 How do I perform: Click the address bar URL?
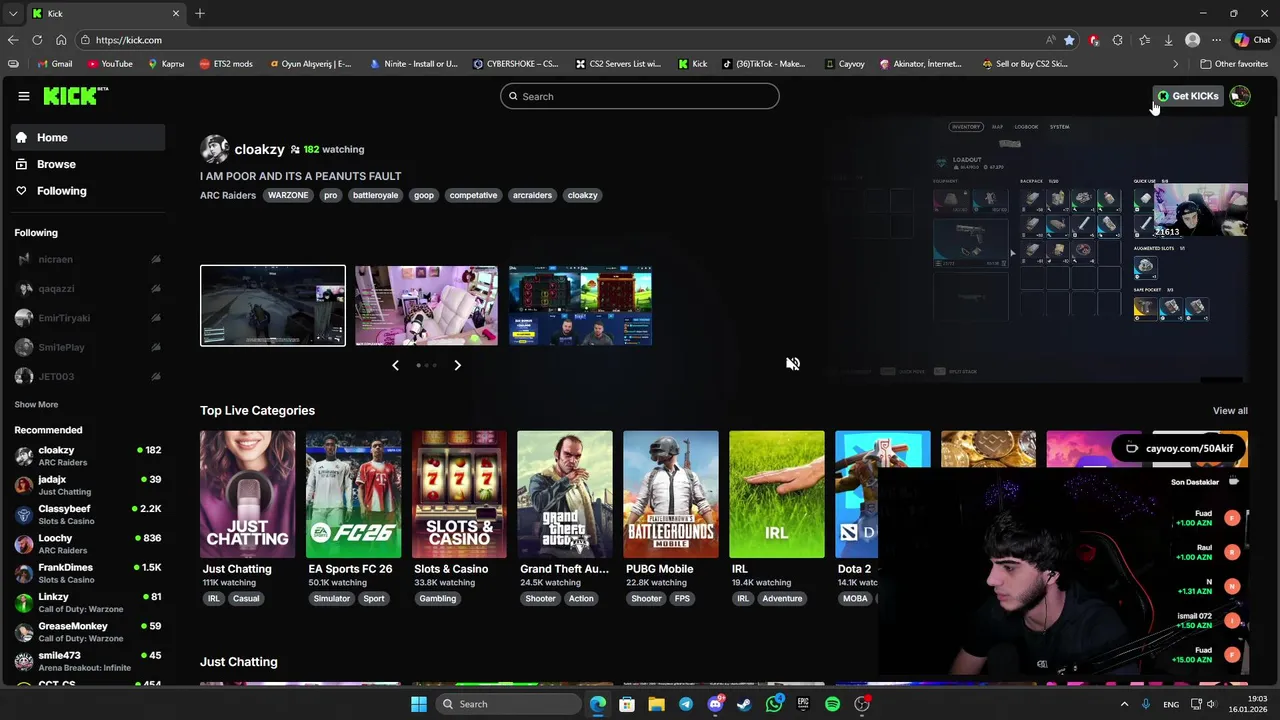coord(128,40)
